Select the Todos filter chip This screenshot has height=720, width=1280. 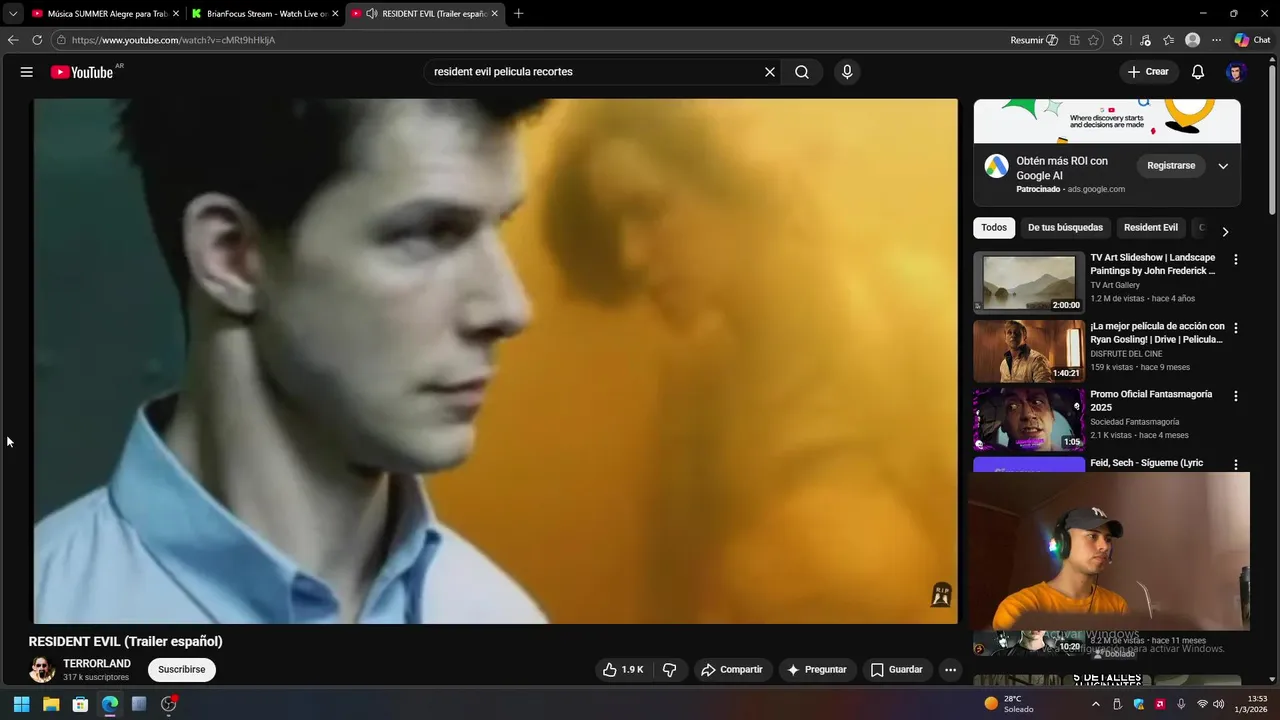click(x=994, y=228)
